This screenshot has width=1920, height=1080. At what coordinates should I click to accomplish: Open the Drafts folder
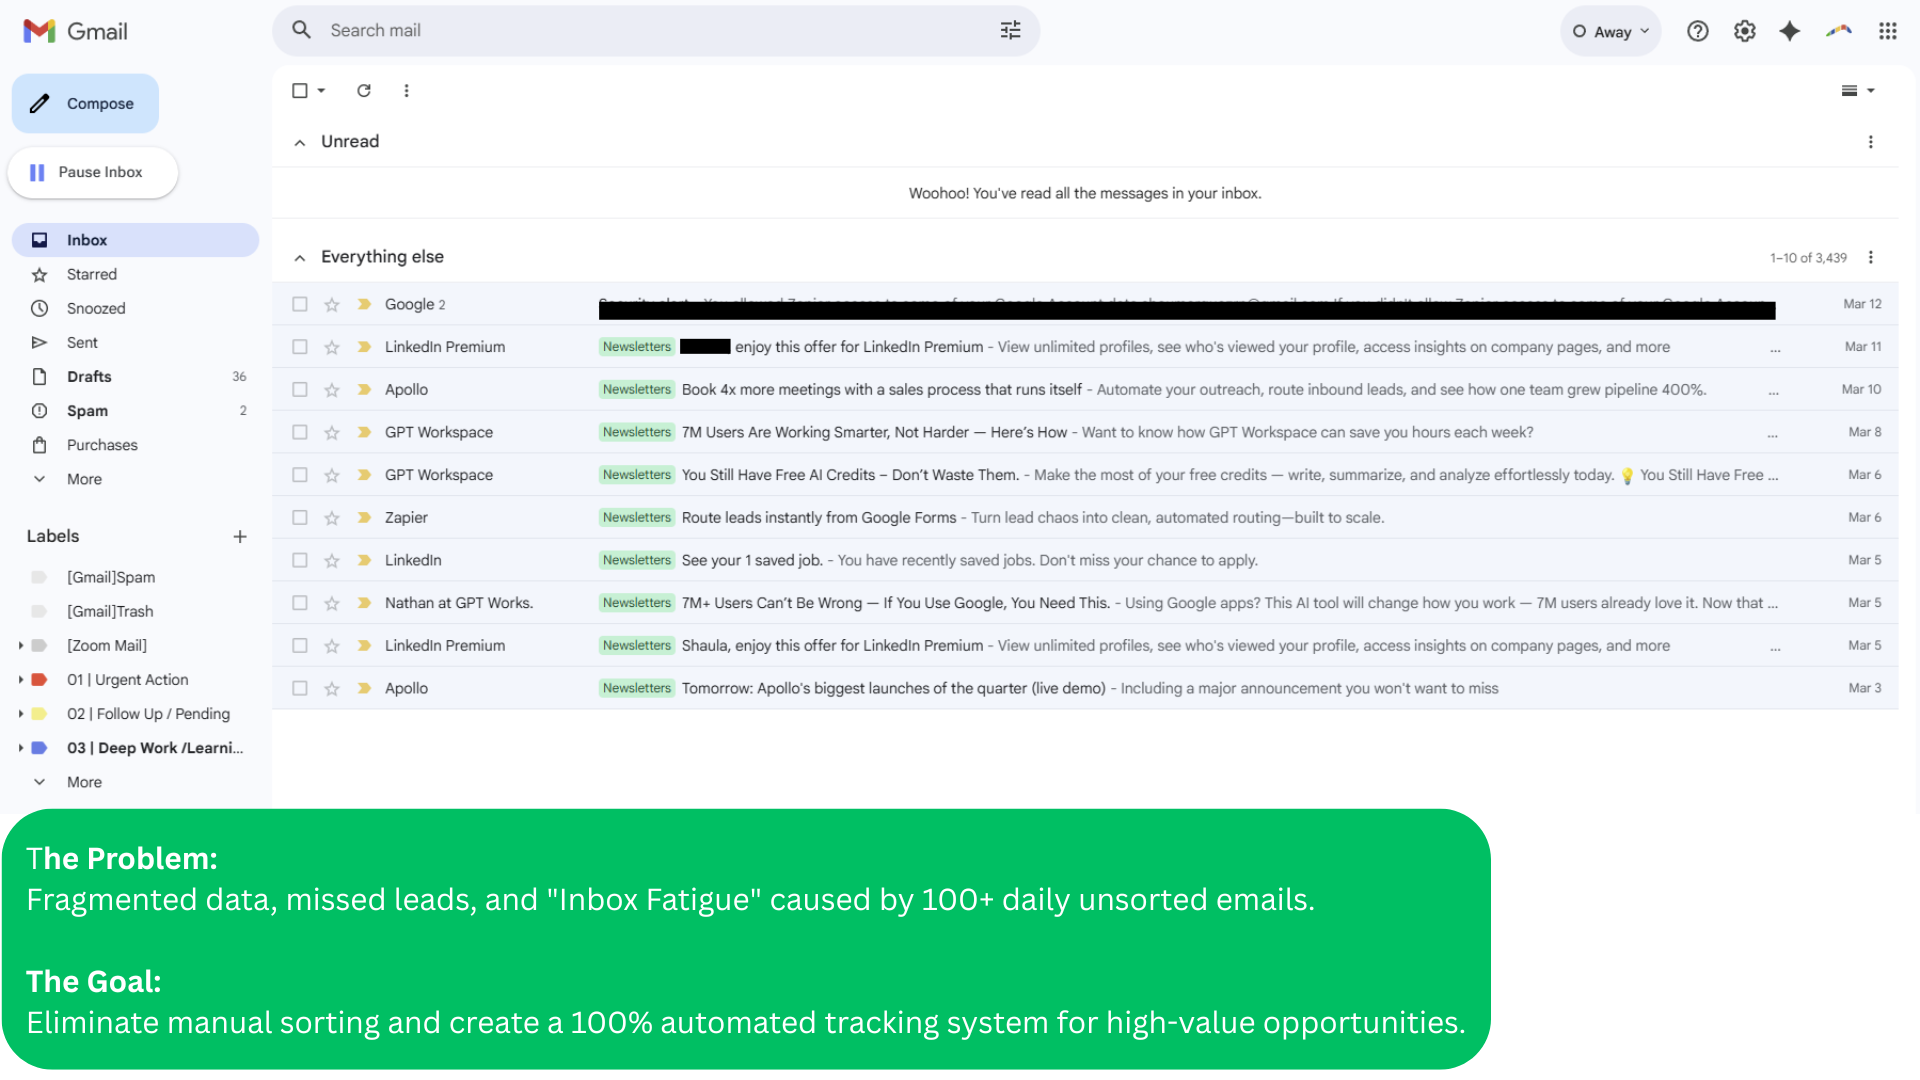[89, 377]
